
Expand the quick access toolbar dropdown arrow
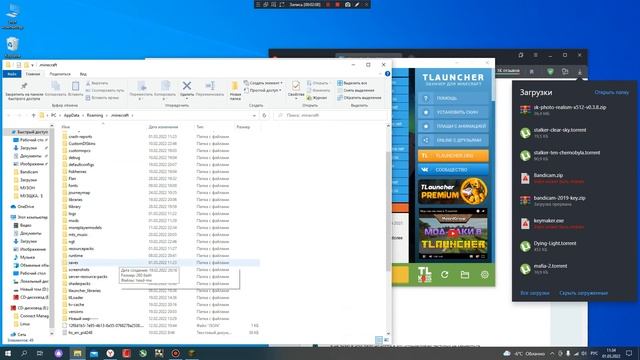pyautogui.click(x=32, y=65)
